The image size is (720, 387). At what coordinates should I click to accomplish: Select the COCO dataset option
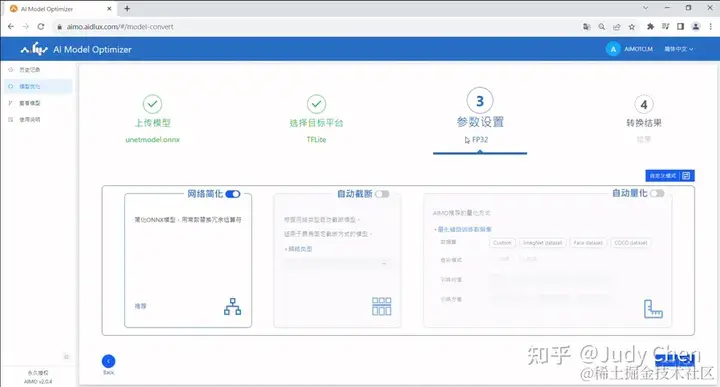click(x=630, y=243)
